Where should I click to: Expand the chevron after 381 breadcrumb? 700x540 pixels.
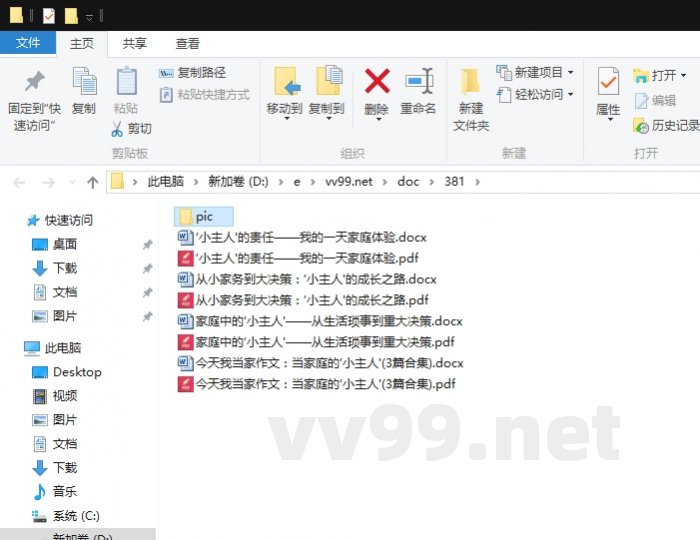[x=478, y=182]
